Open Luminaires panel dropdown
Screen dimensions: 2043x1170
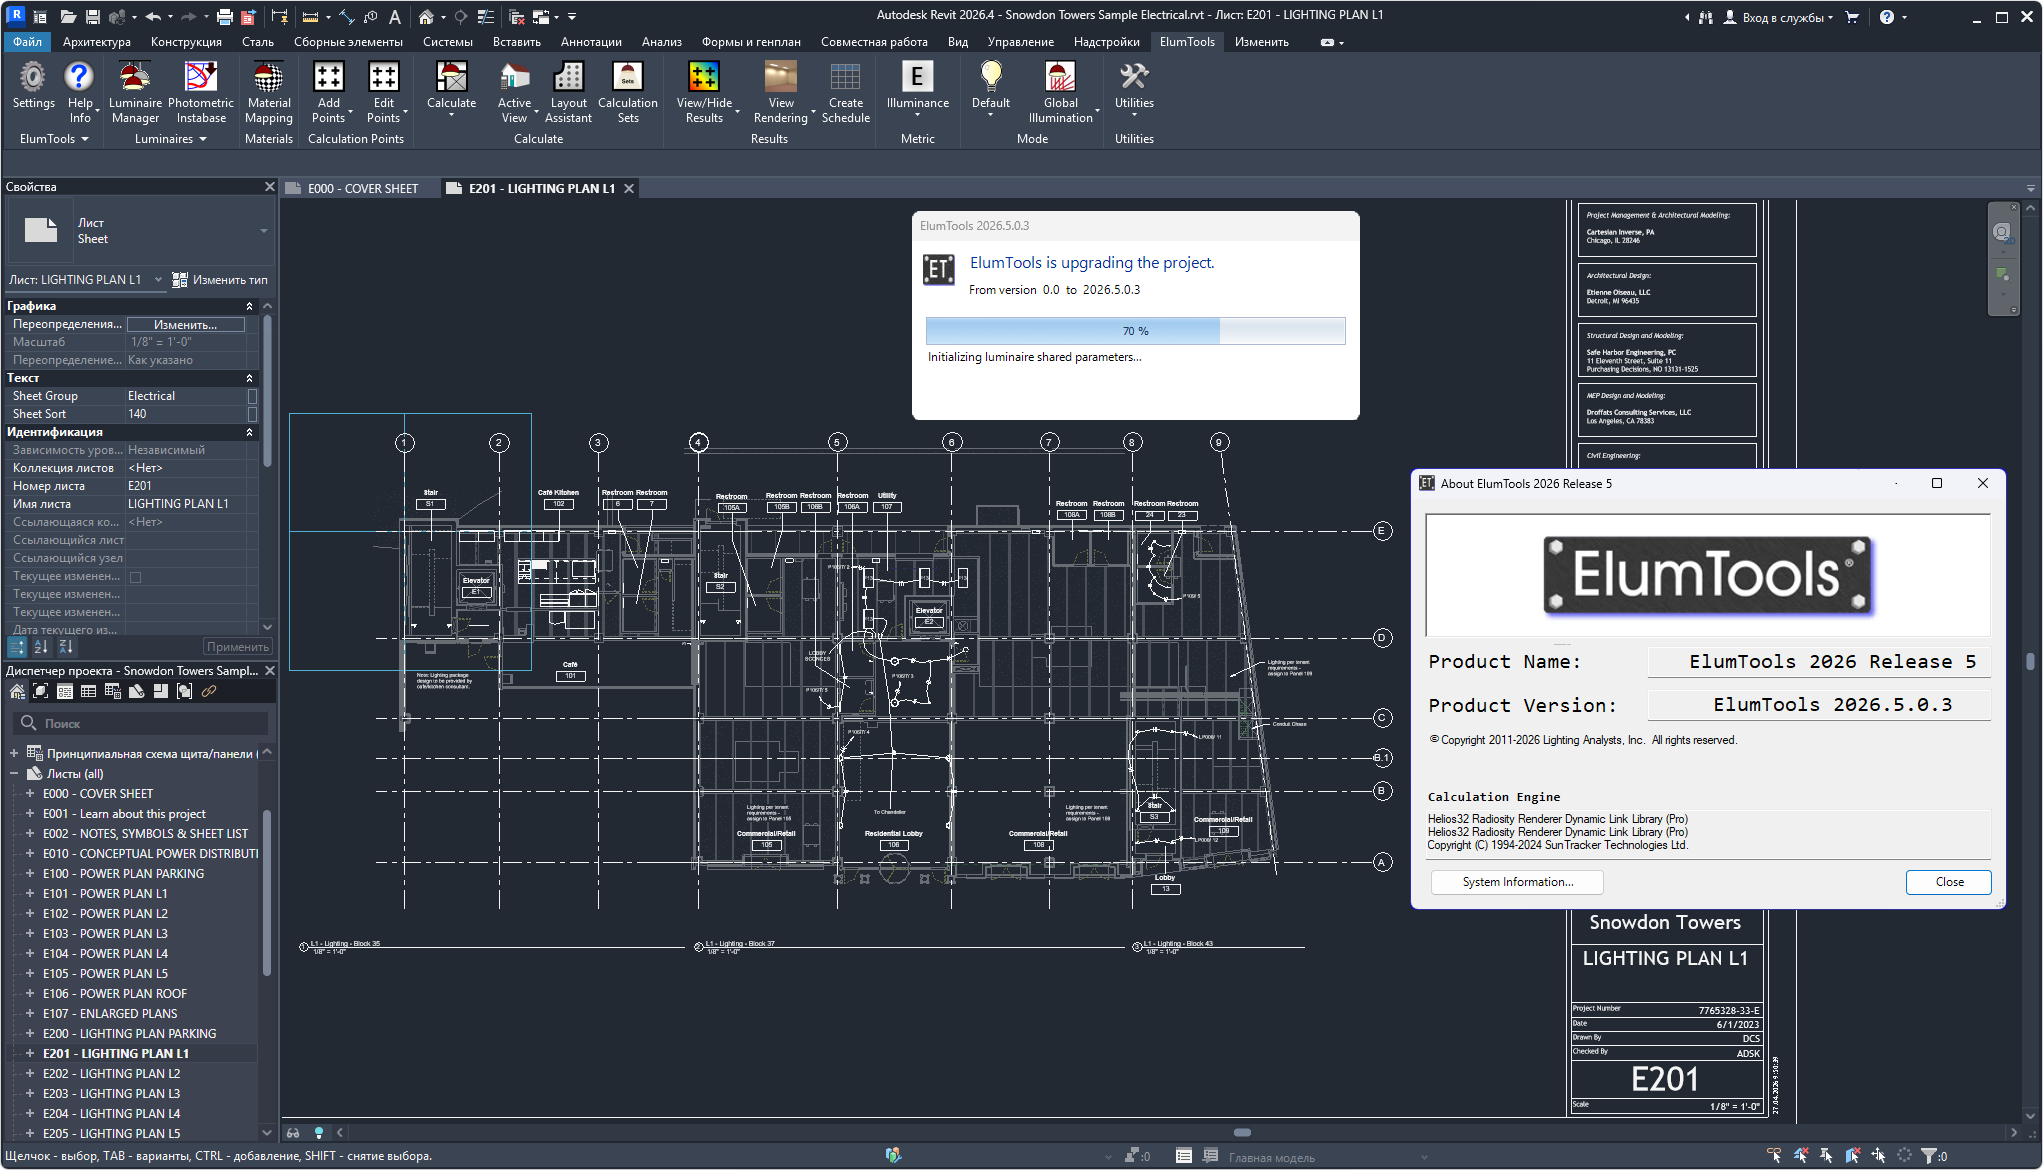171,139
